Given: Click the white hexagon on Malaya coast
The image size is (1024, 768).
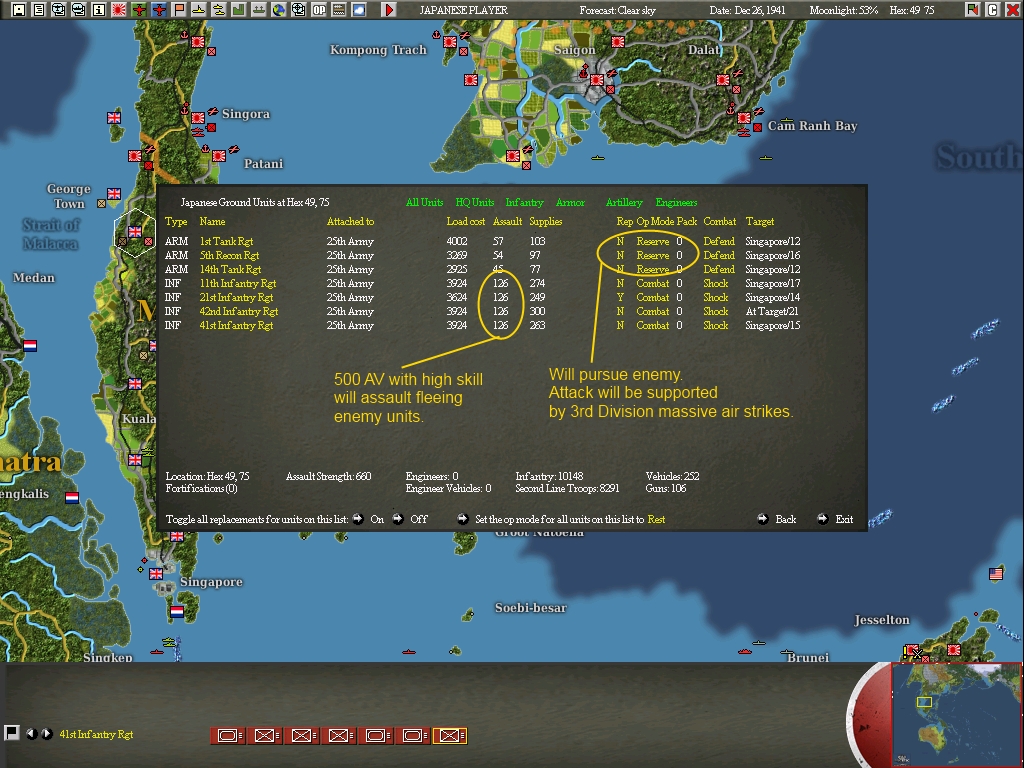Looking at the screenshot, I should pos(135,232).
